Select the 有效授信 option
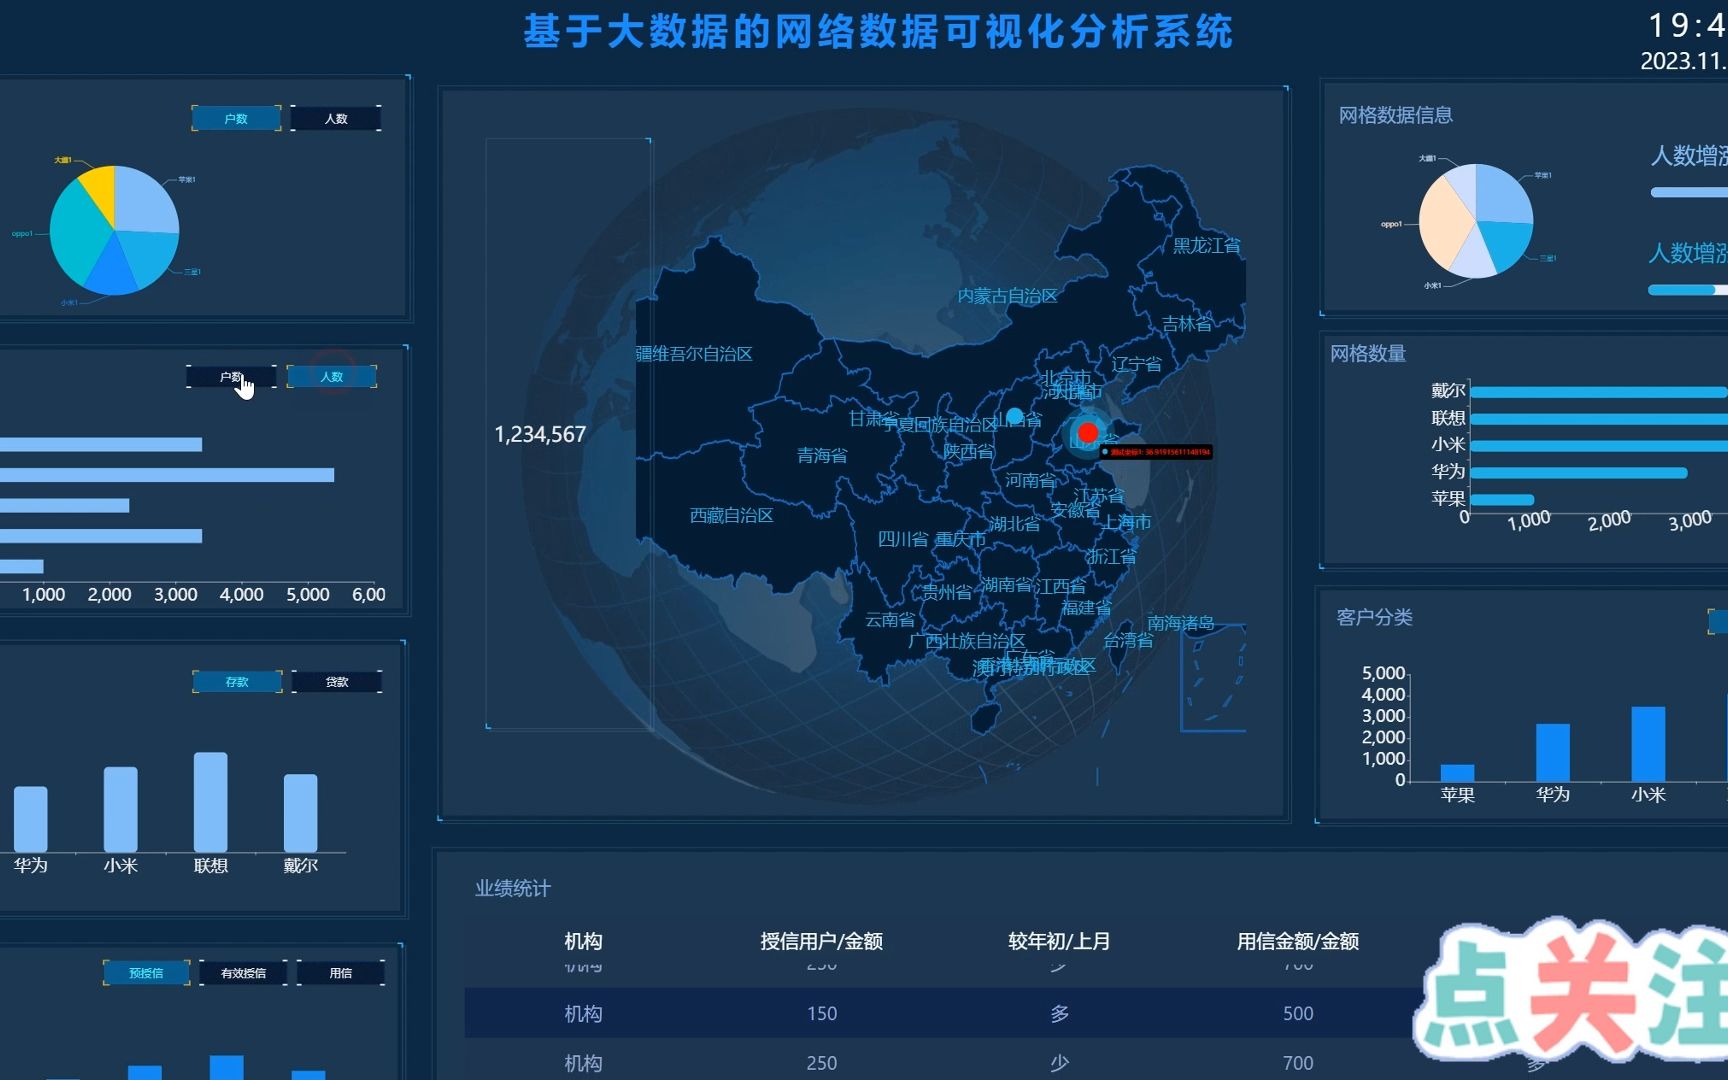Image resolution: width=1728 pixels, height=1080 pixels. point(242,972)
